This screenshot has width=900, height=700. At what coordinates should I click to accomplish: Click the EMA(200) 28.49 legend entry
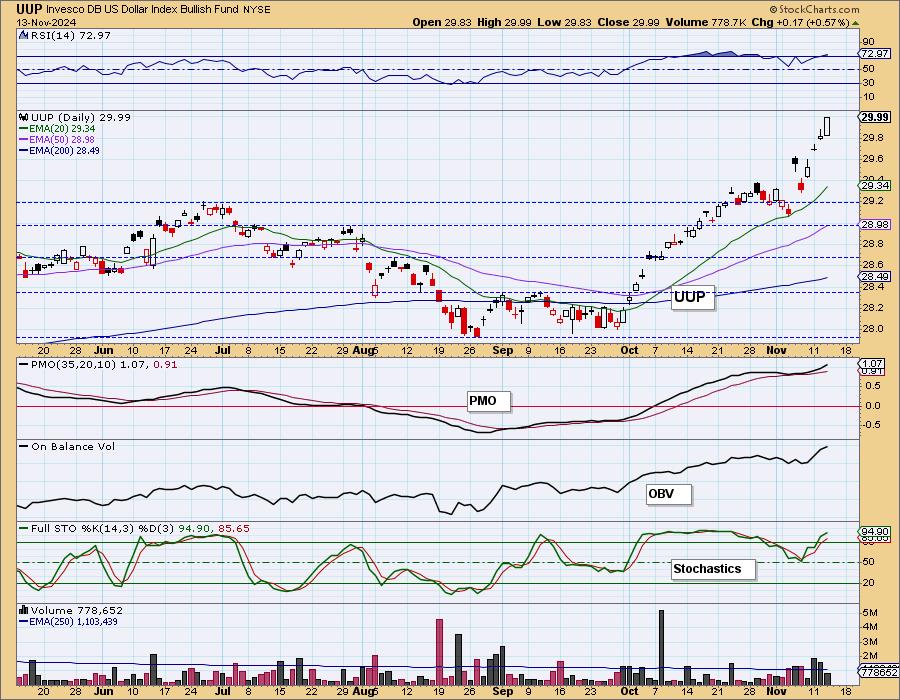click(60, 150)
